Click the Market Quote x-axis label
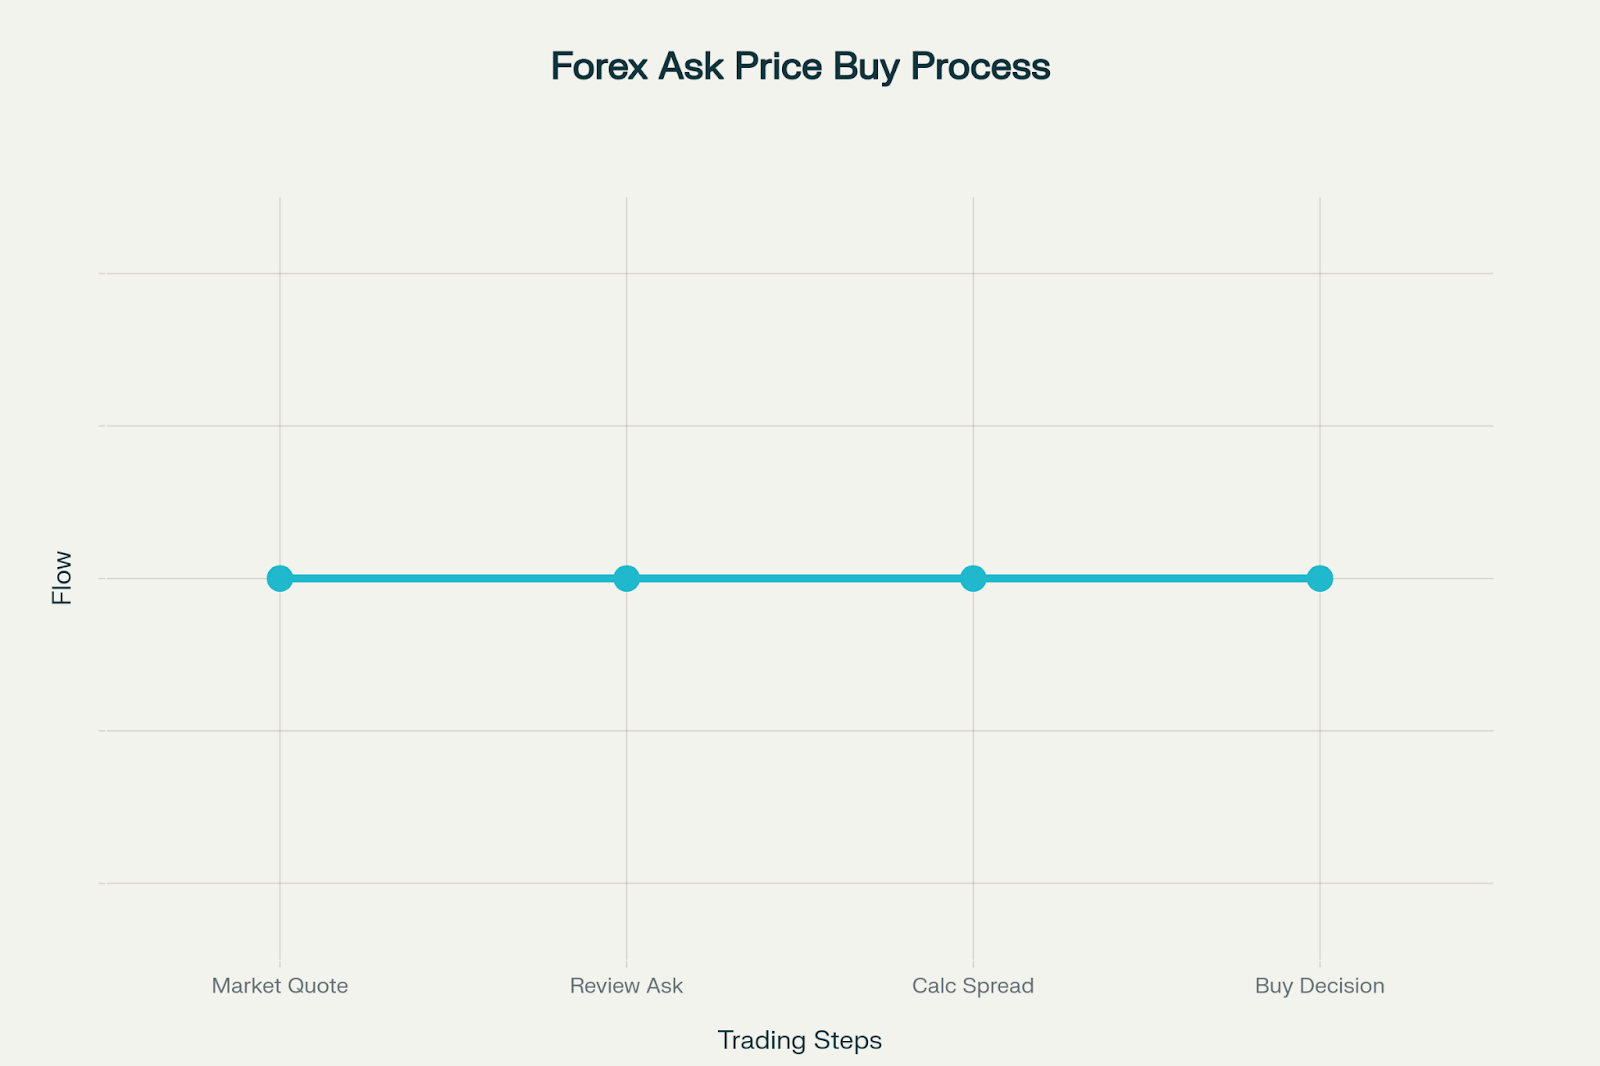Image resolution: width=1600 pixels, height=1066 pixels. point(280,986)
